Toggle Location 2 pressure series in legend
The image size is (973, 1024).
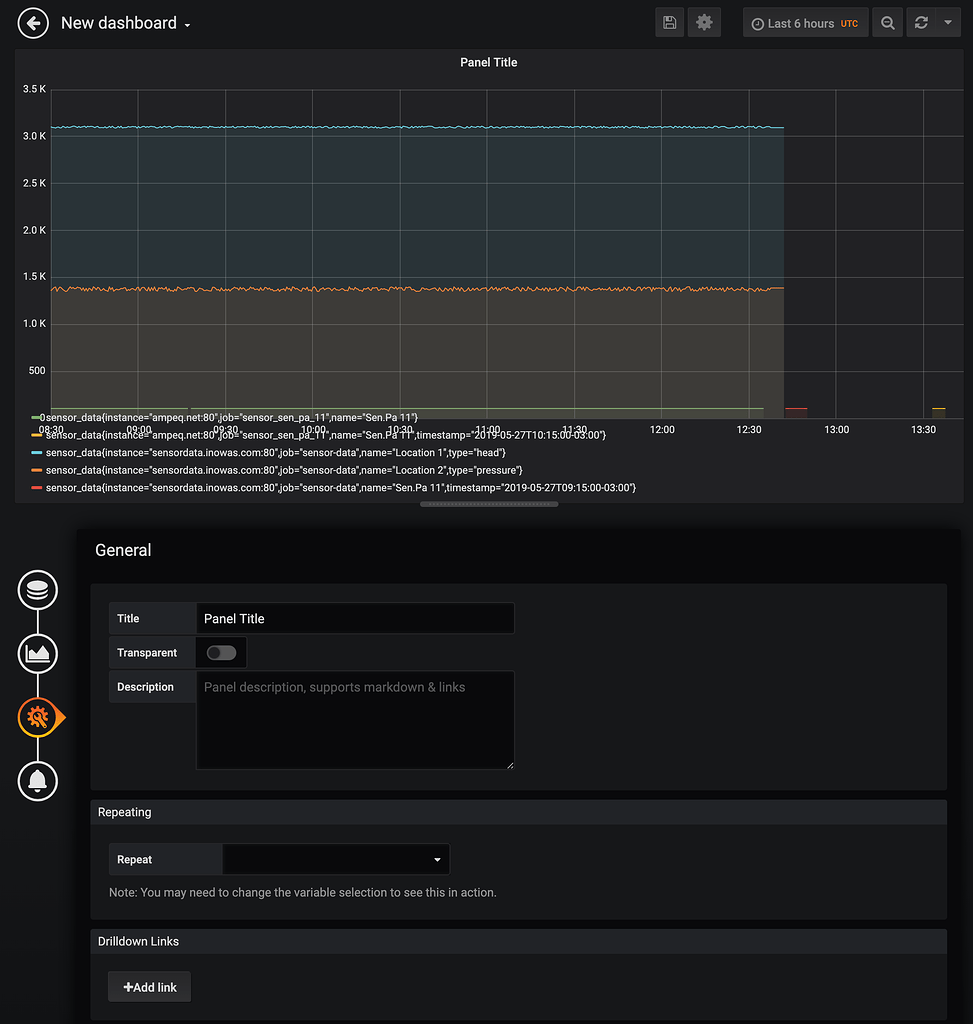(x=284, y=470)
